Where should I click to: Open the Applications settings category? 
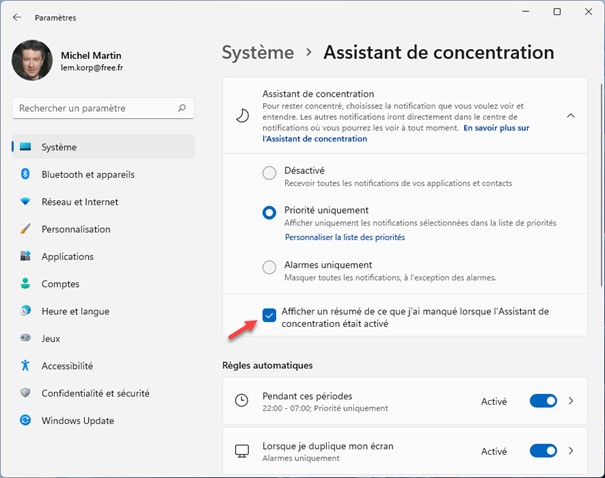coord(67,256)
